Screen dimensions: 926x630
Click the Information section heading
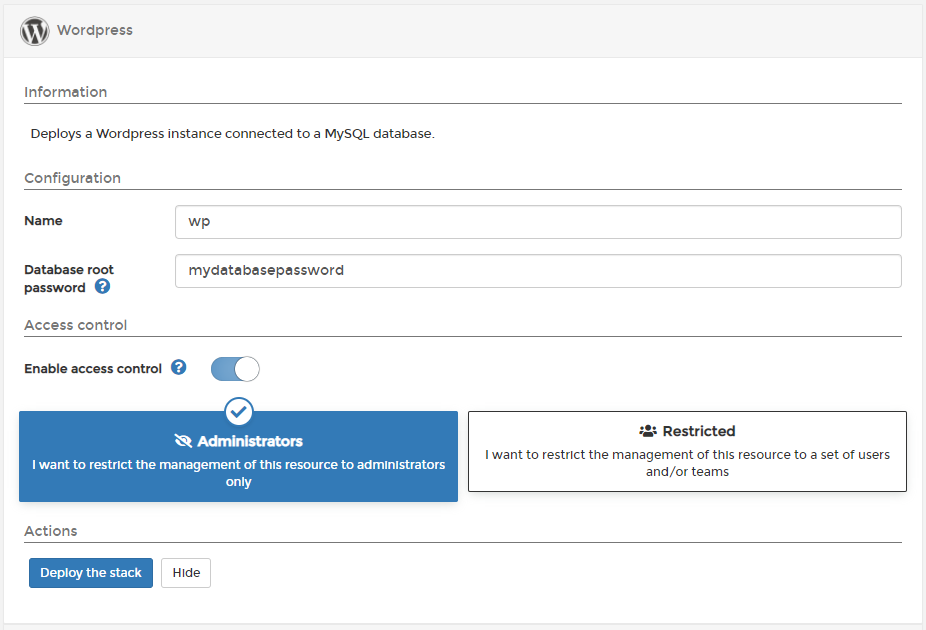(66, 92)
